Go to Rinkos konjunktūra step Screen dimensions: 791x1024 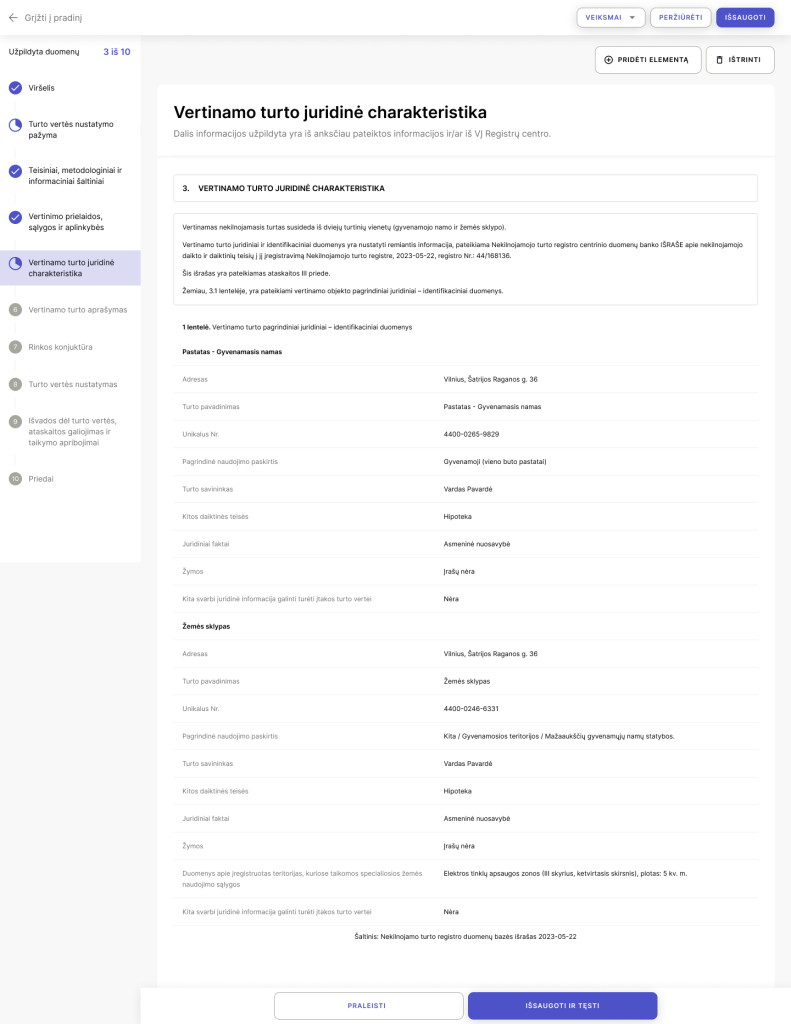coord(61,347)
